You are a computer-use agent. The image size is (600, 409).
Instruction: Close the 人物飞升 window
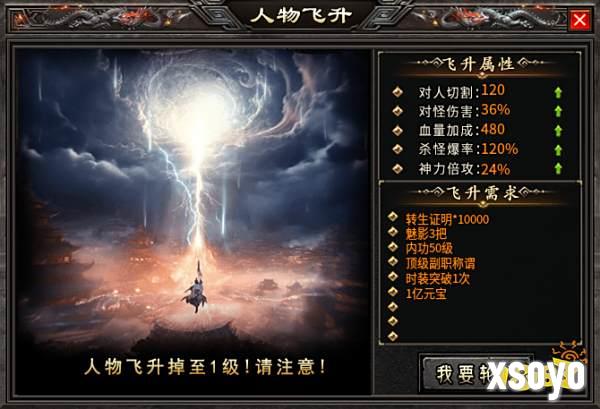579,20
